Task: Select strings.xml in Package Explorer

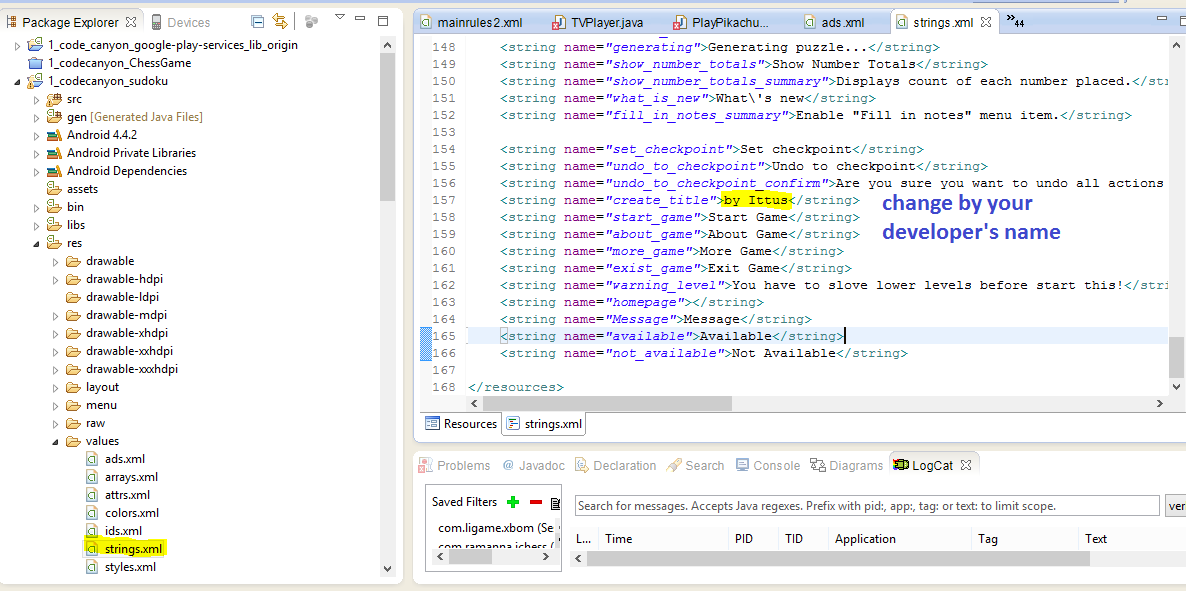Action: pos(133,549)
